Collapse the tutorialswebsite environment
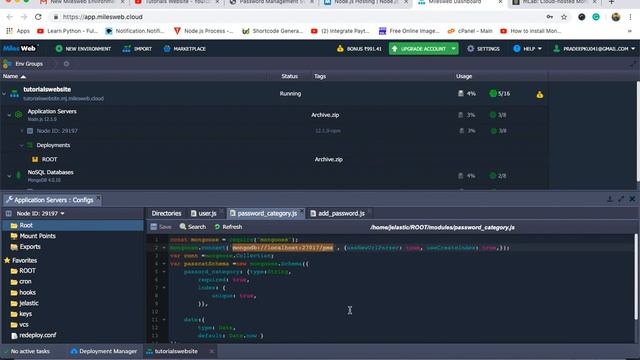The height and width of the screenshot is (360, 640). (x=4, y=94)
